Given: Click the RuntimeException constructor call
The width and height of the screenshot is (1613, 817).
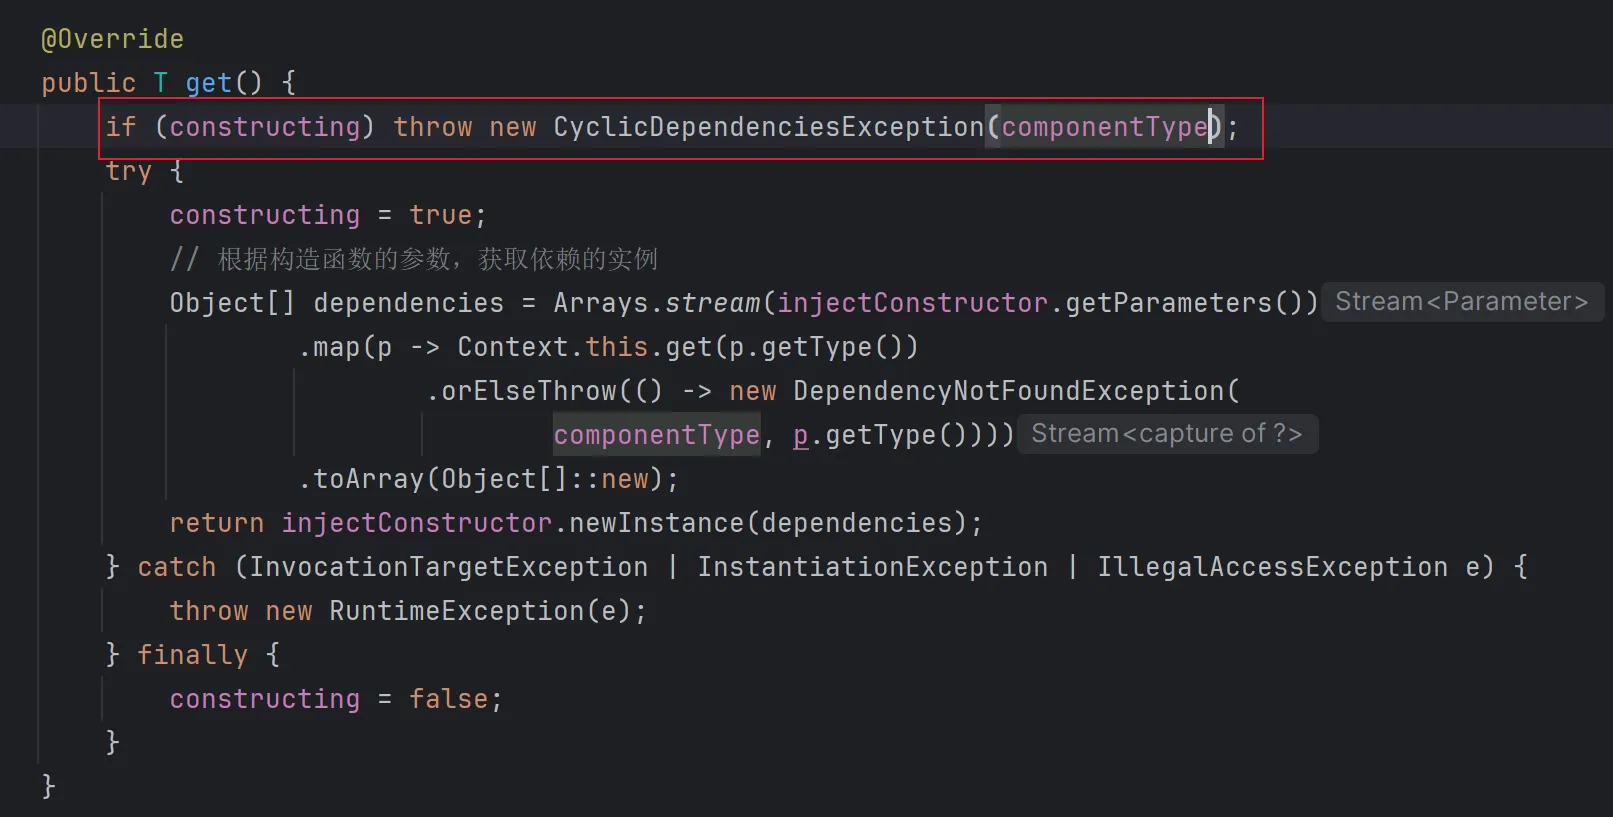Looking at the screenshot, I should (456, 611).
